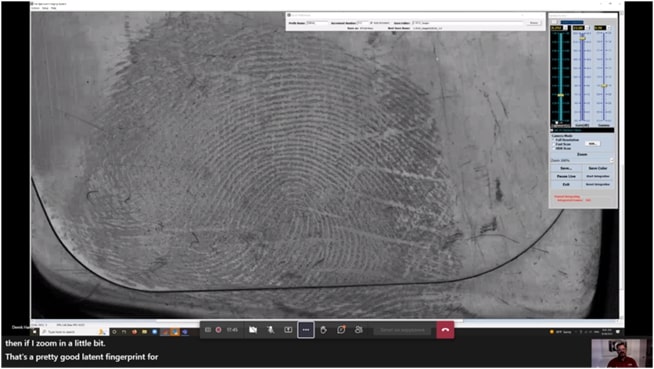Click the stepper arrows beside right slider value
Viewport: 654px width, 369px height.
click(609, 28)
